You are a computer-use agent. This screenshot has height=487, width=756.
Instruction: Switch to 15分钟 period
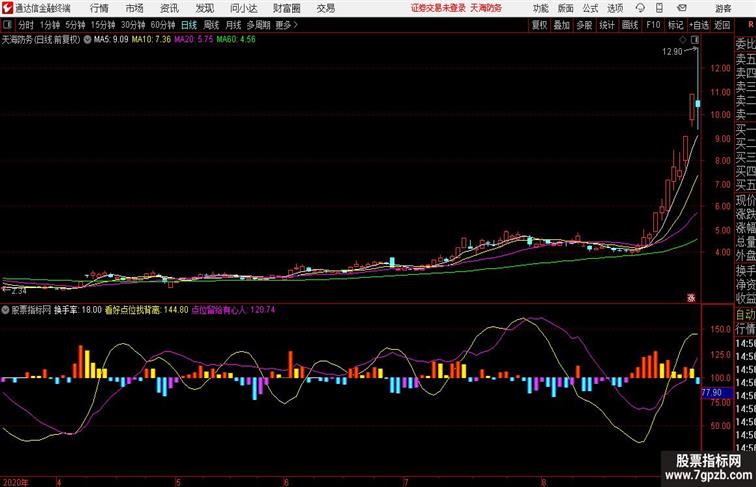[103, 25]
